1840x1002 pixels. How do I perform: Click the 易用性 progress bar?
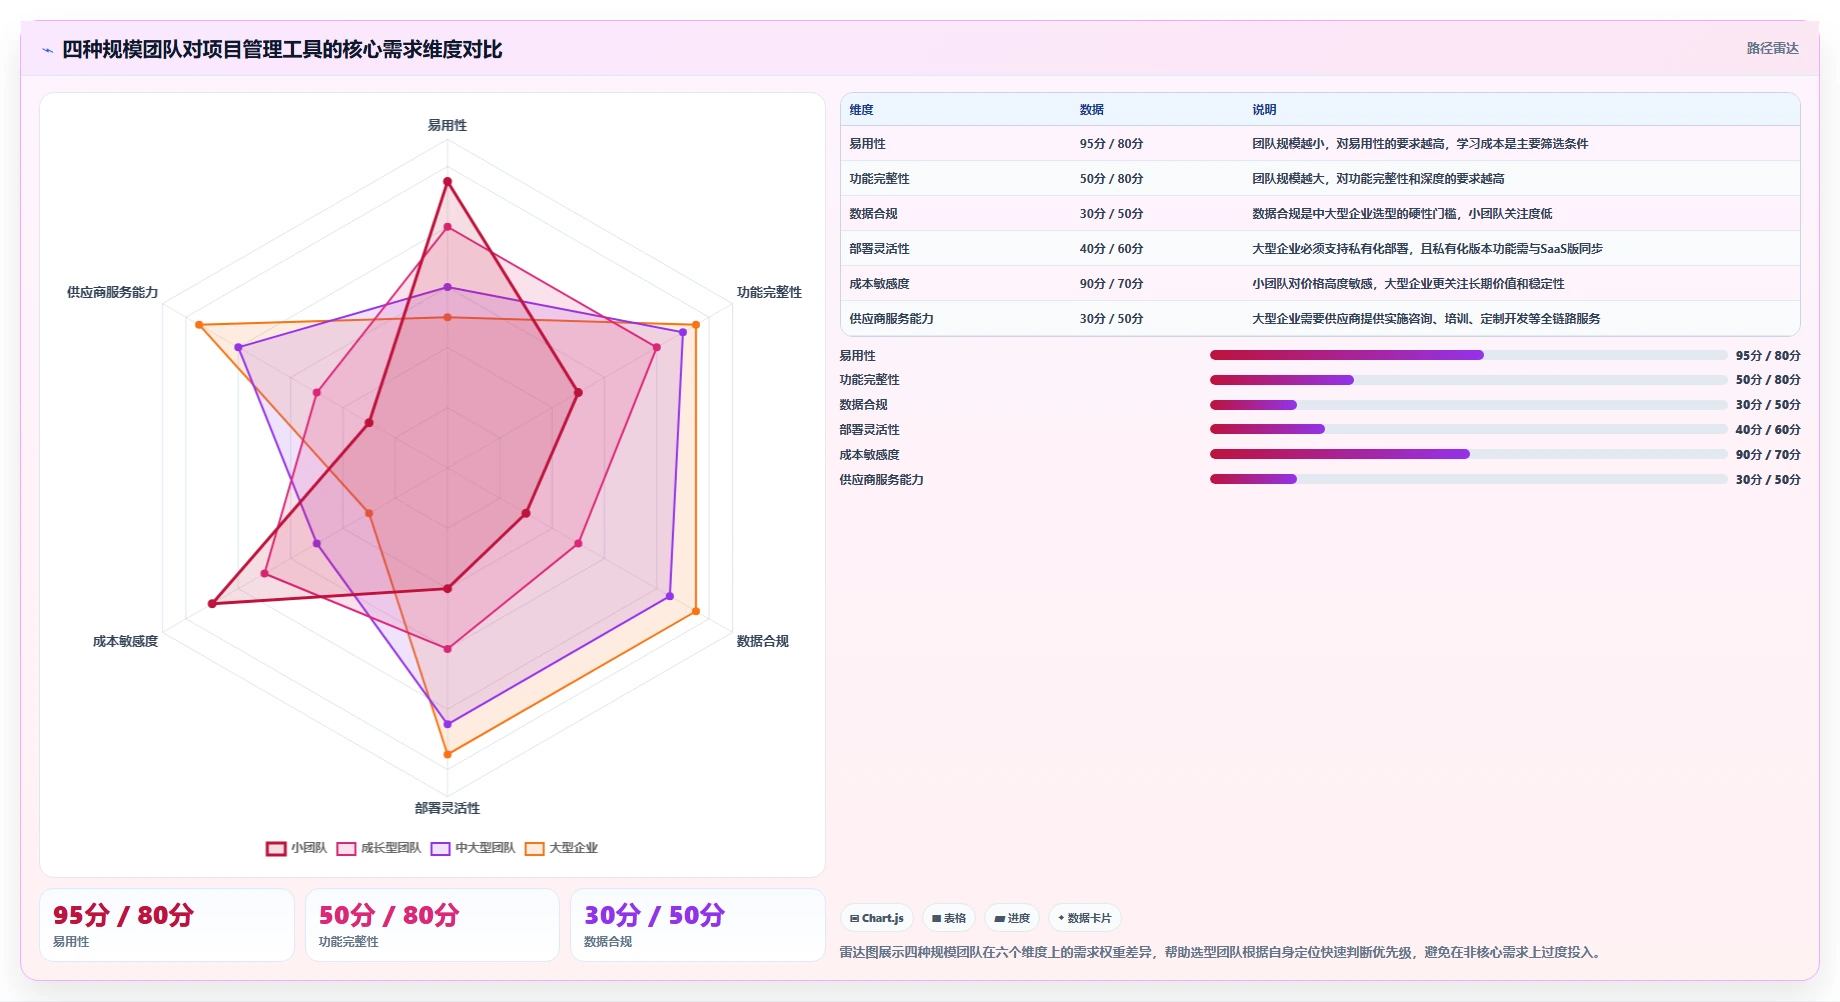[1468, 355]
